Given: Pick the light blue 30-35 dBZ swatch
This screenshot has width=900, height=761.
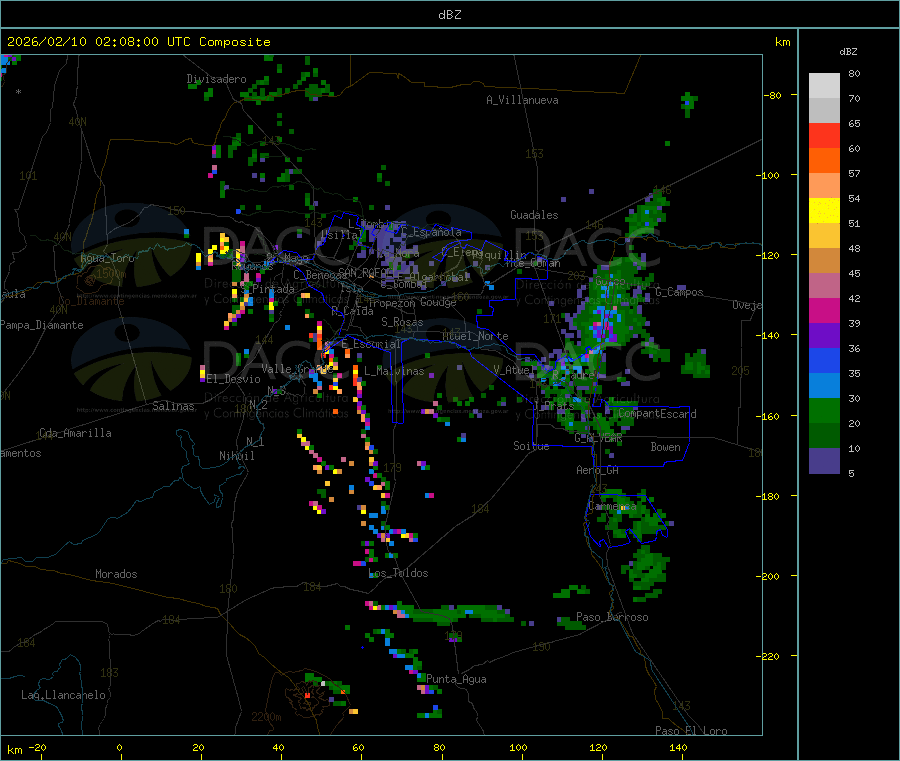Looking at the screenshot, I should [x=824, y=386].
